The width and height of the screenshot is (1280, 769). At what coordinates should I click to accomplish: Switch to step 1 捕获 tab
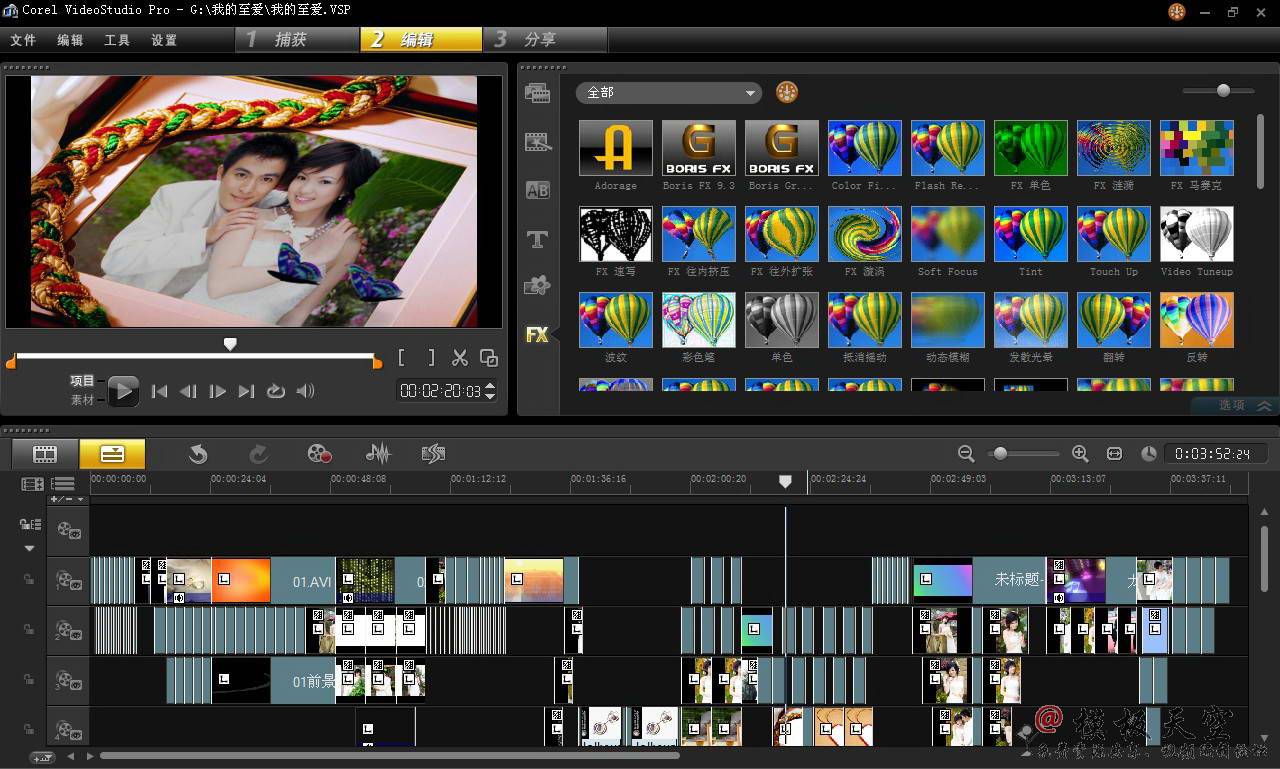(x=297, y=39)
